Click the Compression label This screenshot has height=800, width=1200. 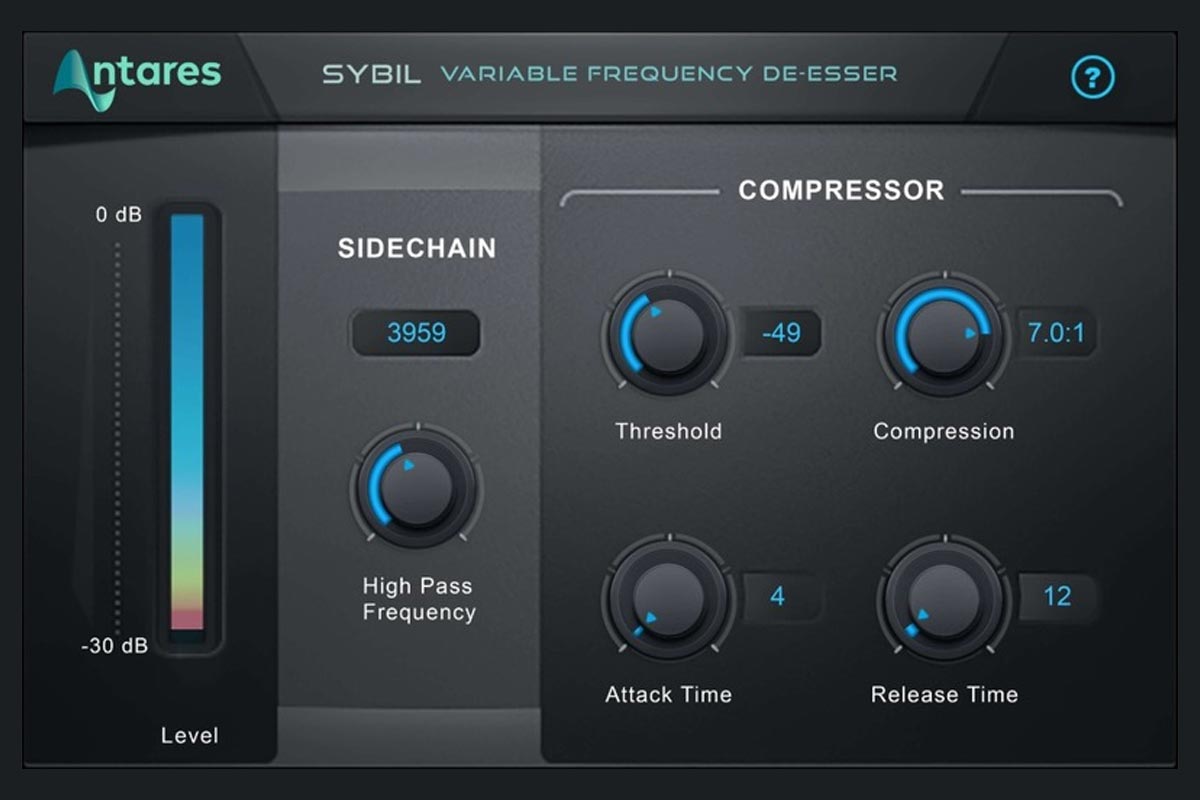pos(943,431)
